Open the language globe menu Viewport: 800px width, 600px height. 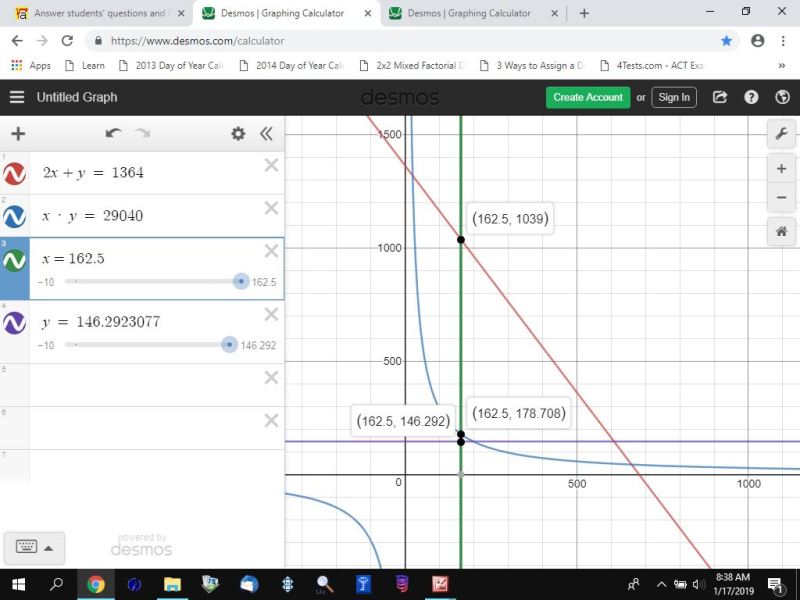click(x=782, y=97)
